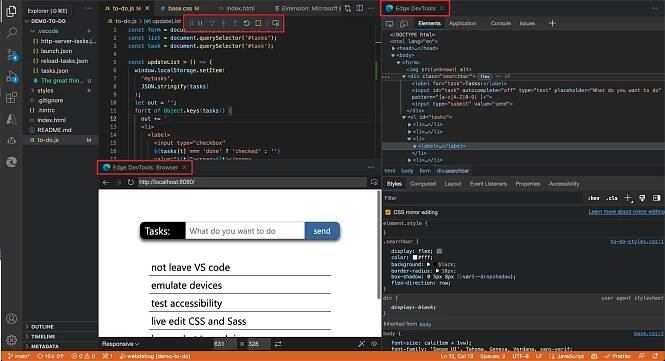Click the send button in the preview

[322, 231]
